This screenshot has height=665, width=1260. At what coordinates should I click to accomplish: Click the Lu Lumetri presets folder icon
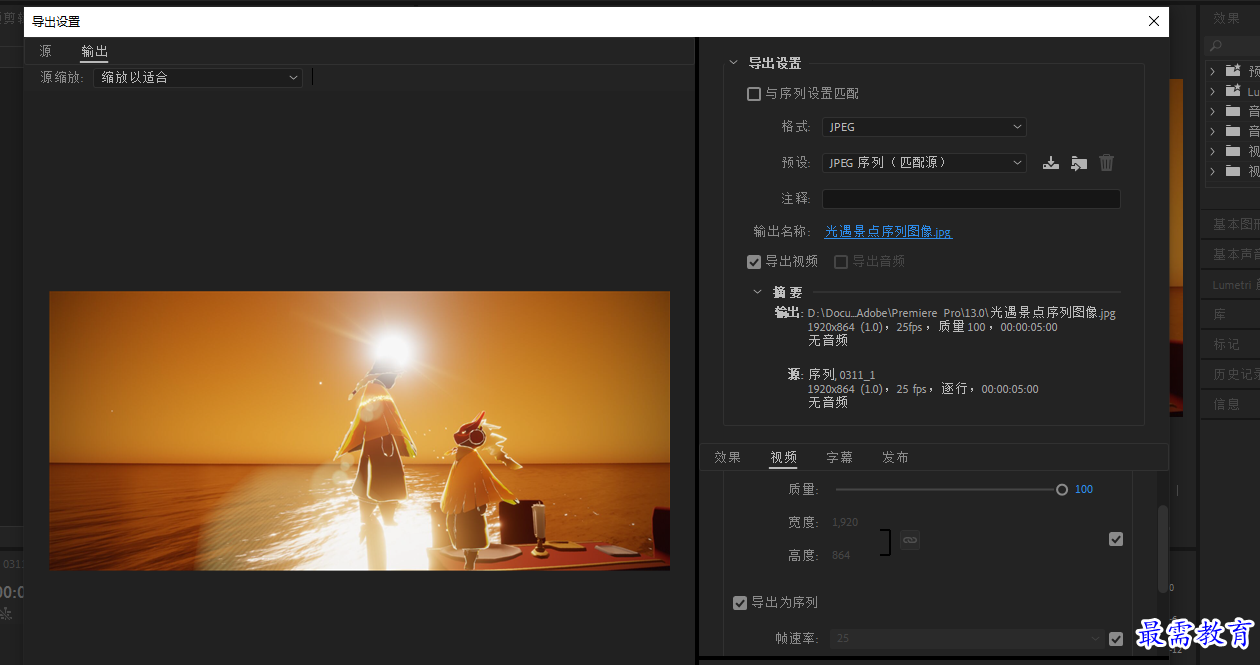pyautogui.click(x=1233, y=91)
